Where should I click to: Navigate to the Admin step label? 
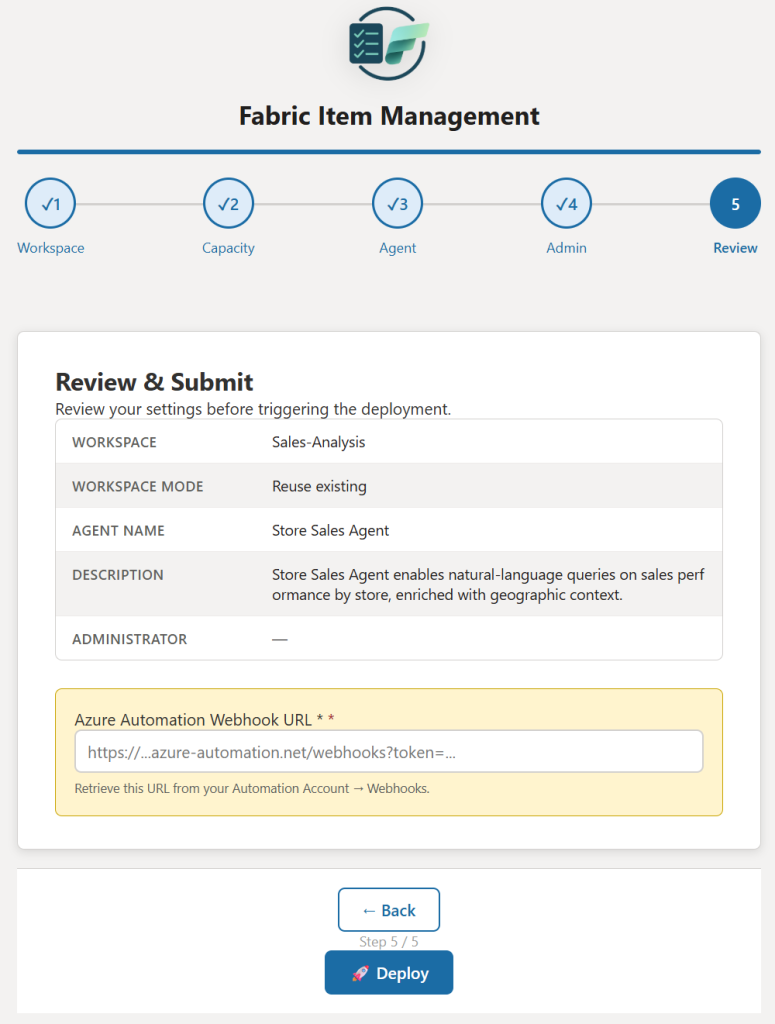coord(566,248)
